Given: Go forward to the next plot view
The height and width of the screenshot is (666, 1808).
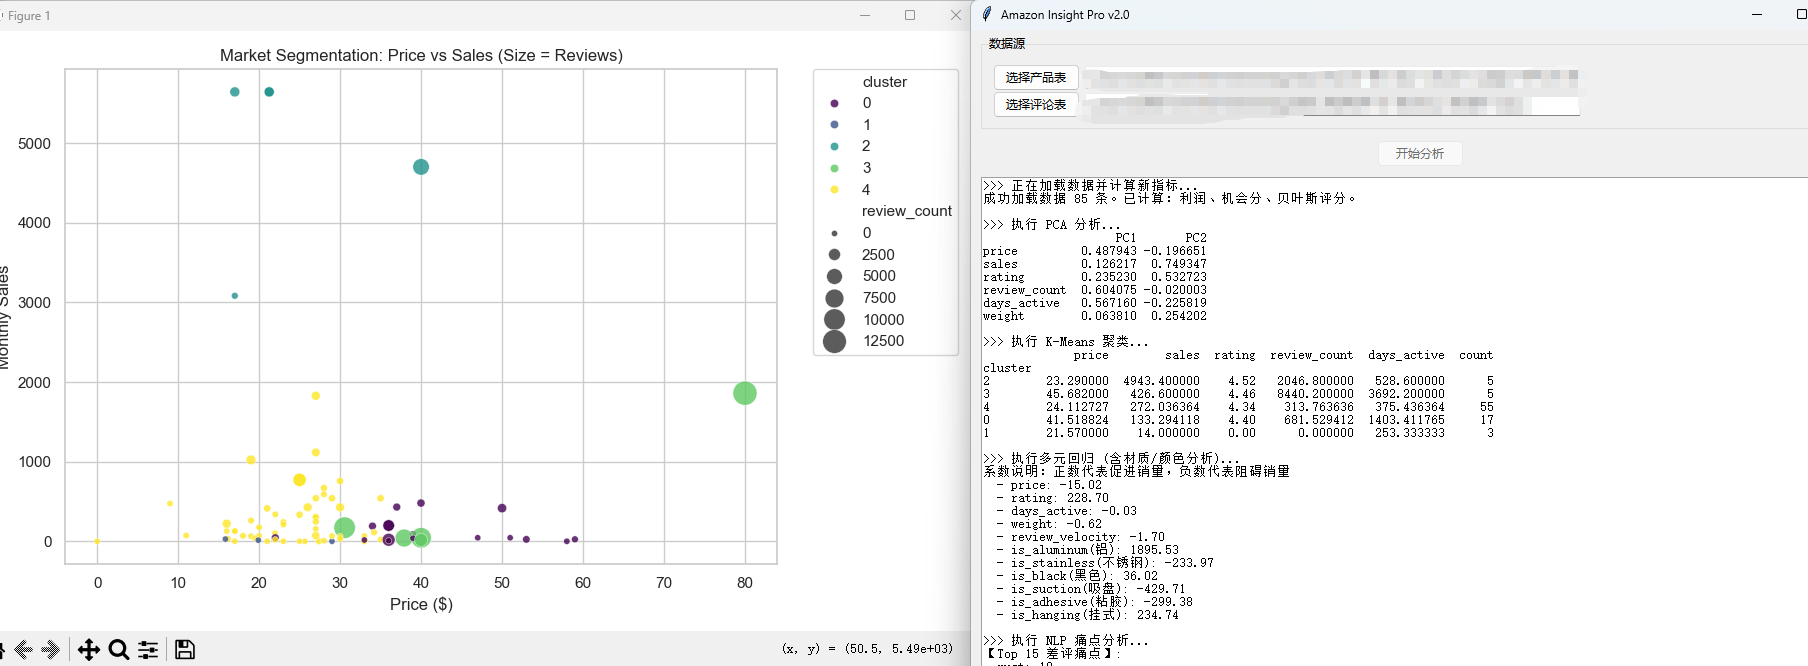Looking at the screenshot, I should pyautogui.click(x=52, y=650).
